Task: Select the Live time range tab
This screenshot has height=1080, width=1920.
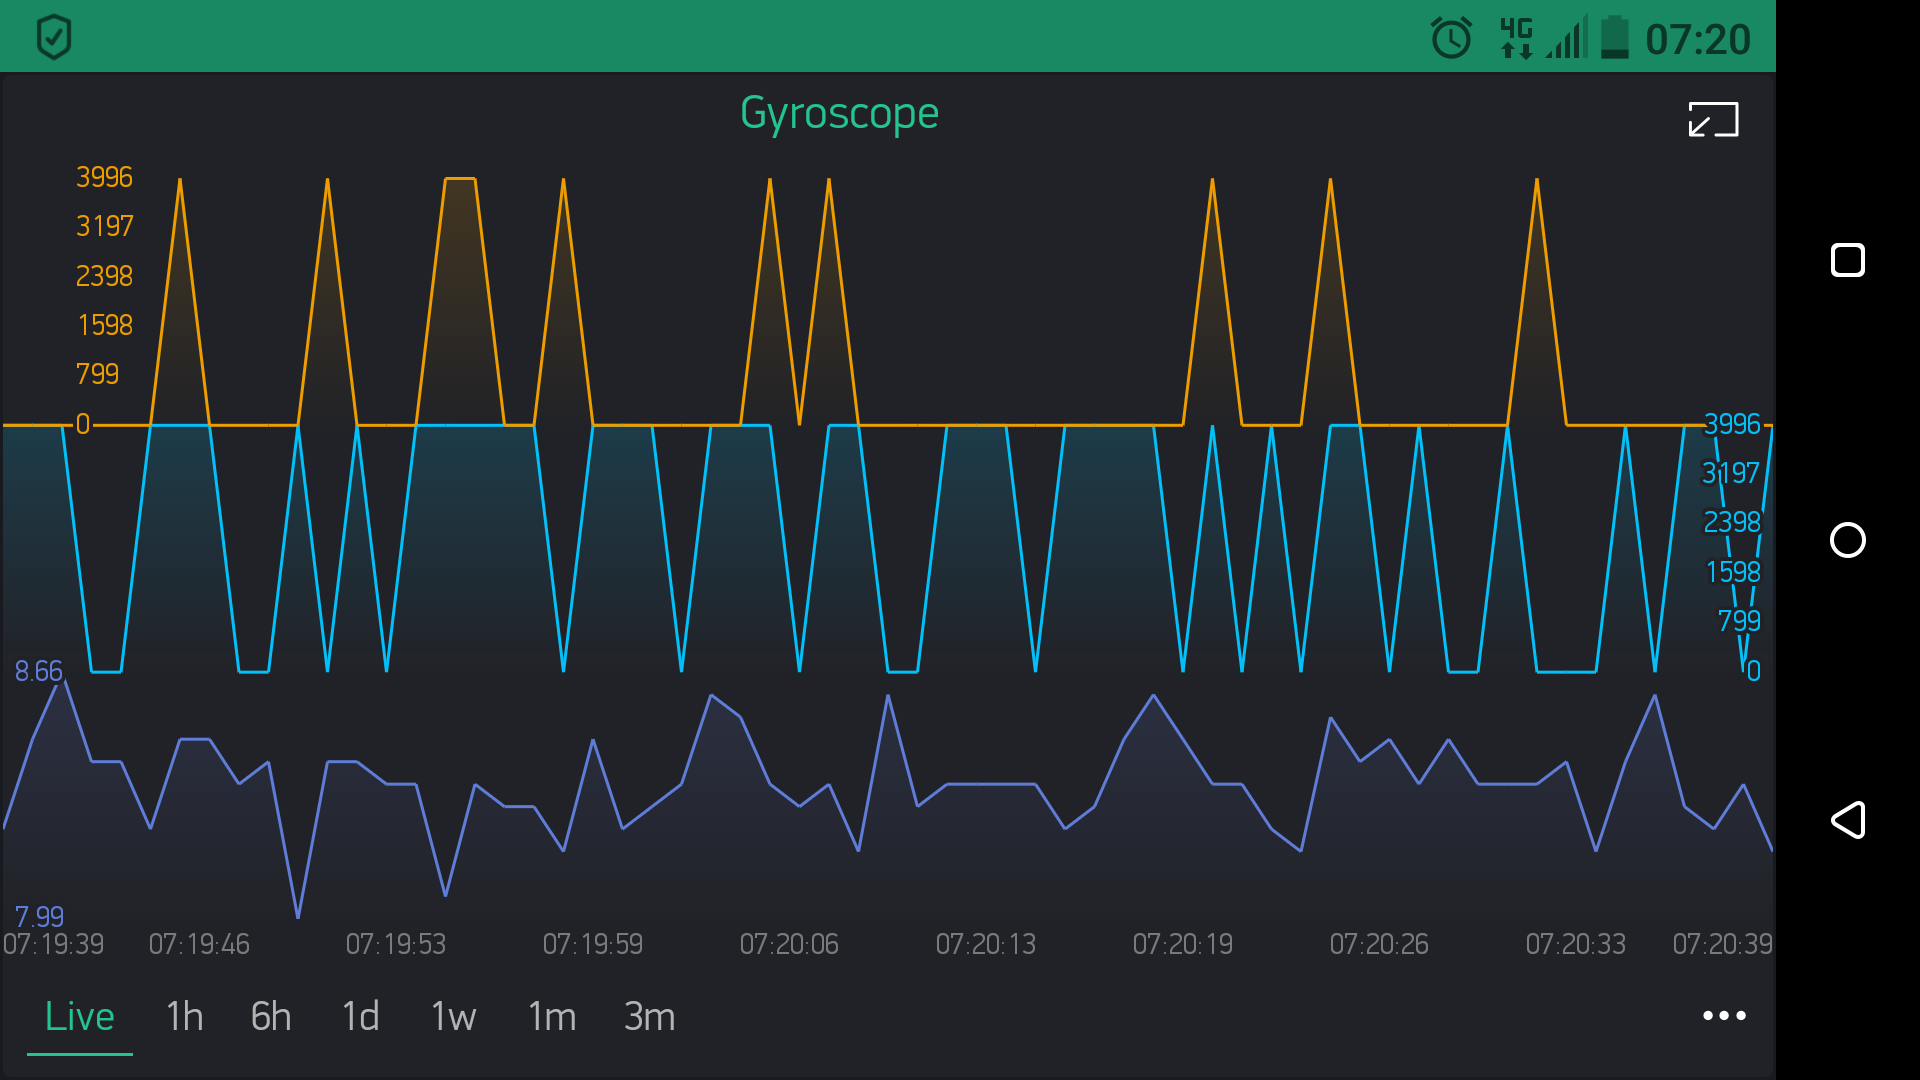Action: point(80,1017)
